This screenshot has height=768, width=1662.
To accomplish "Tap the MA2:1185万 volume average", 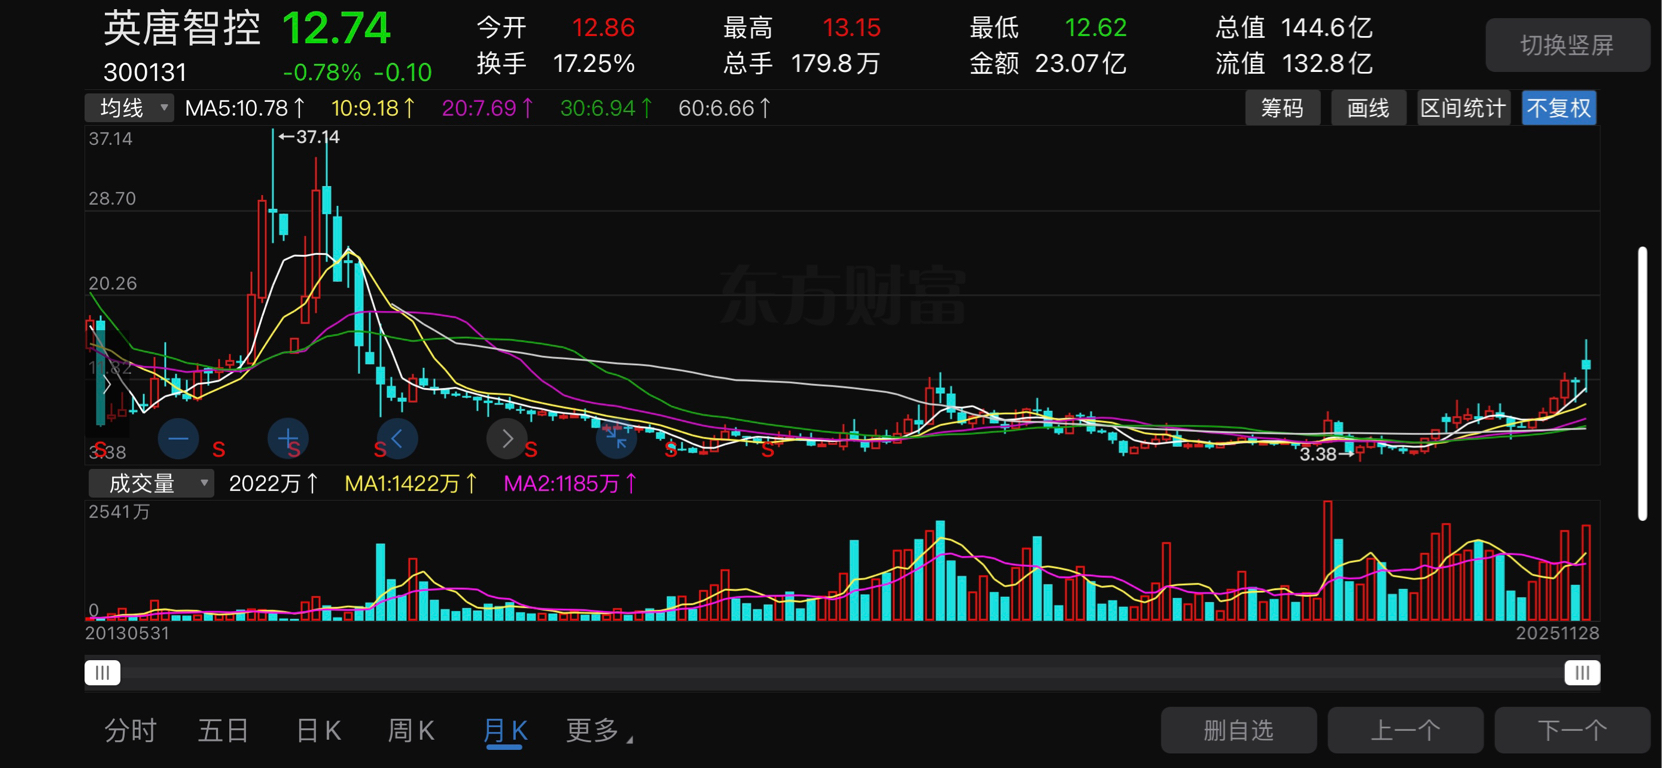I will click(570, 484).
